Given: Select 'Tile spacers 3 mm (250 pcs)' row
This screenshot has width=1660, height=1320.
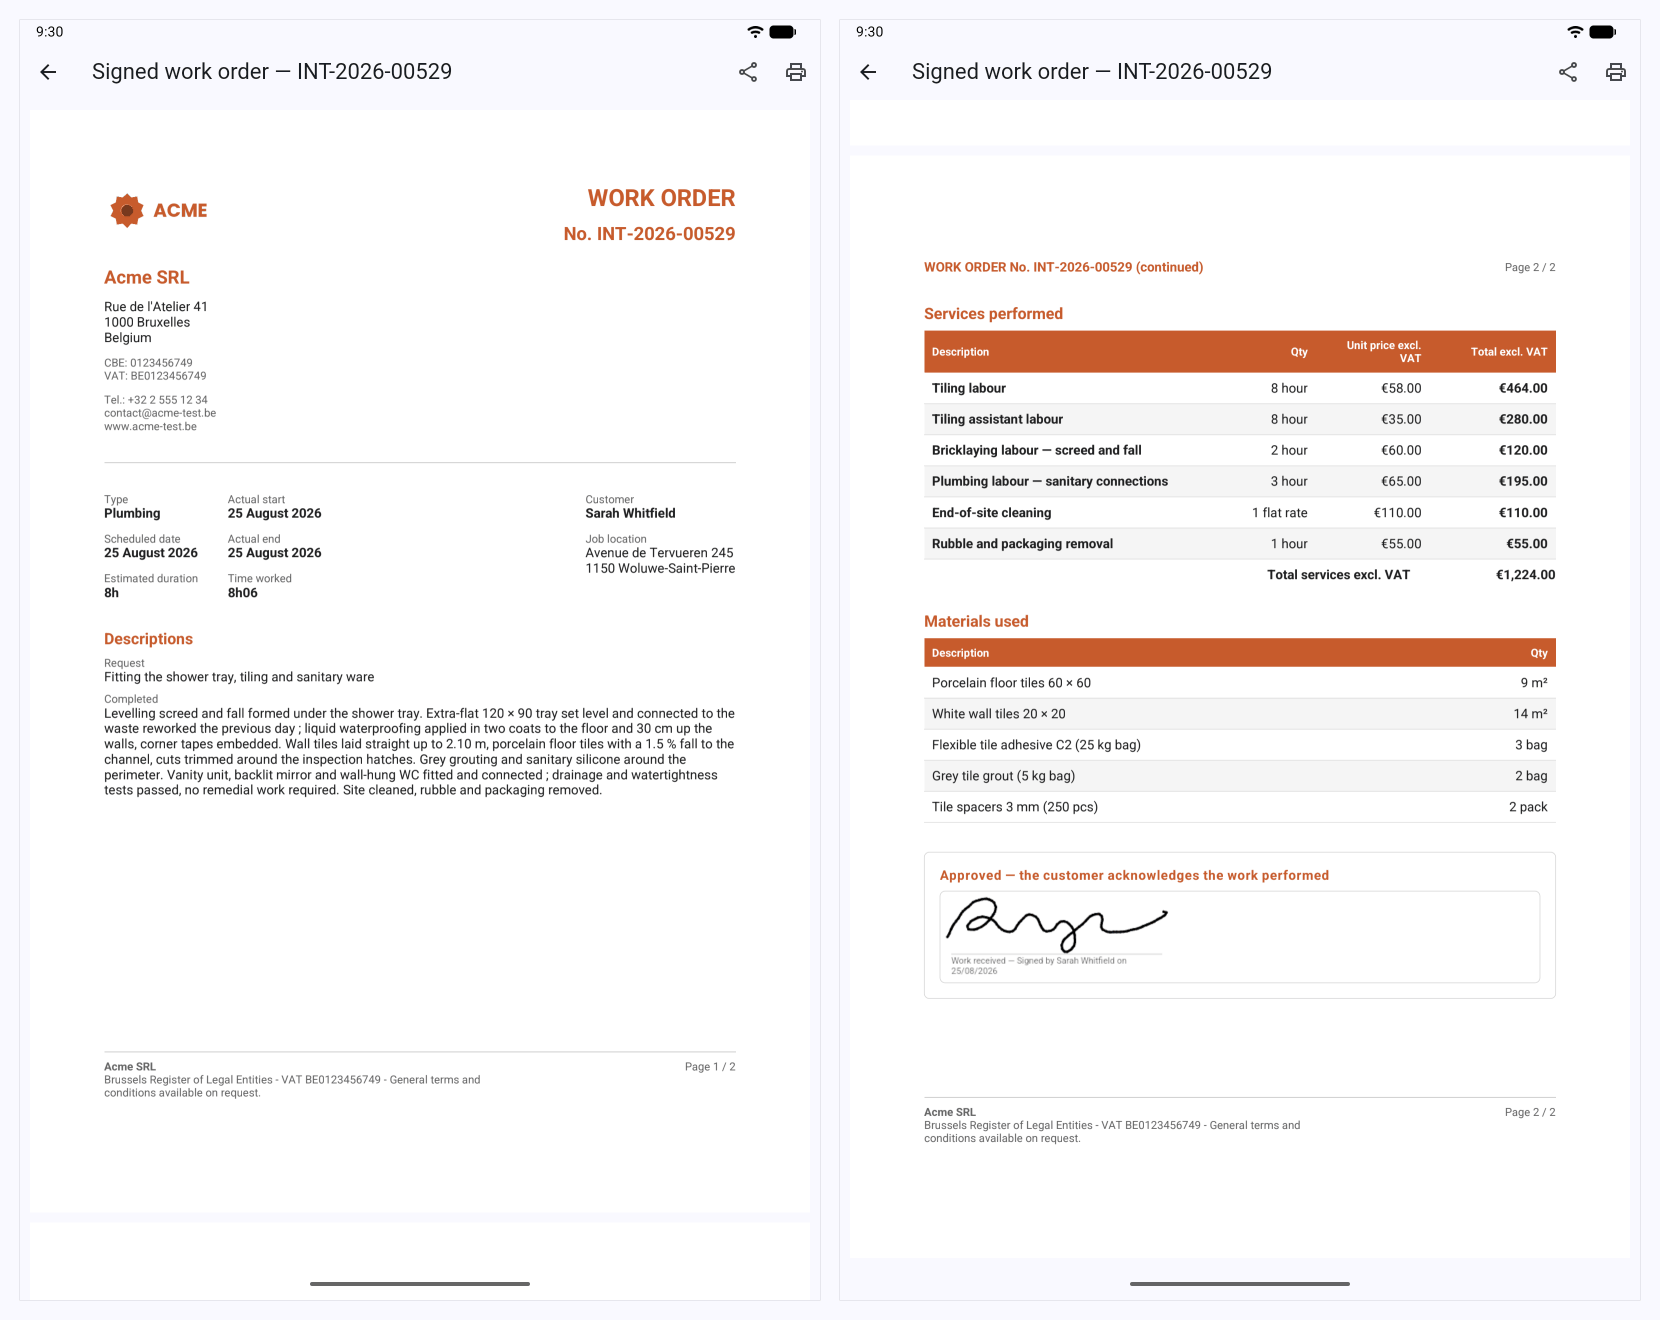Looking at the screenshot, I should point(1240,807).
